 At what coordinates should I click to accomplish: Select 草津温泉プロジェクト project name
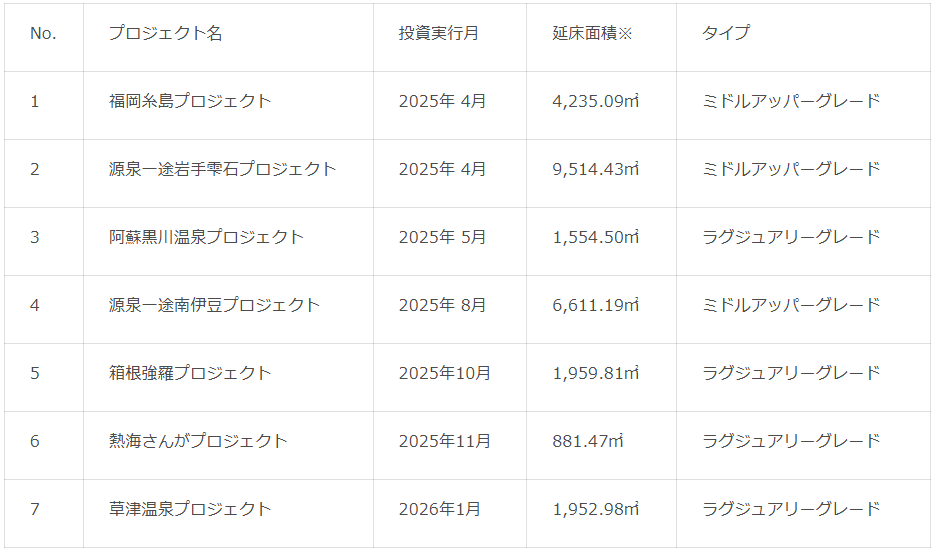(x=190, y=509)
